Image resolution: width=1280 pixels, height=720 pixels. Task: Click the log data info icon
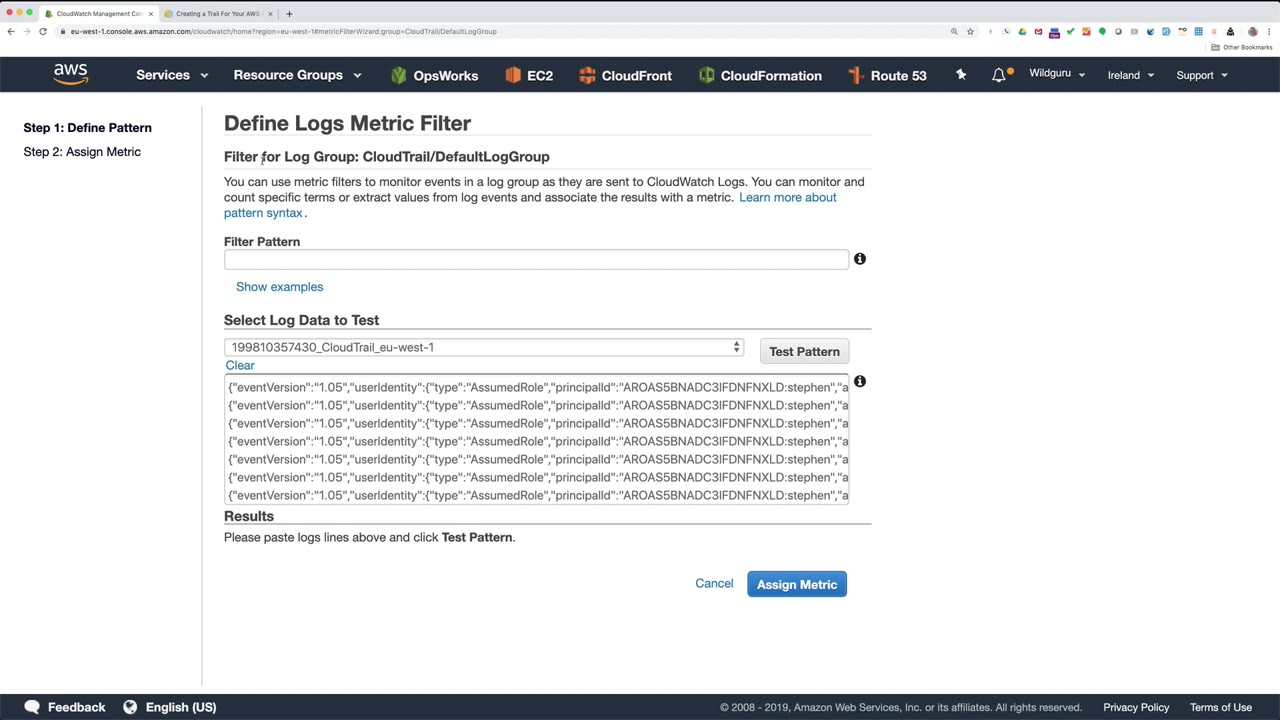pos(859,382)
